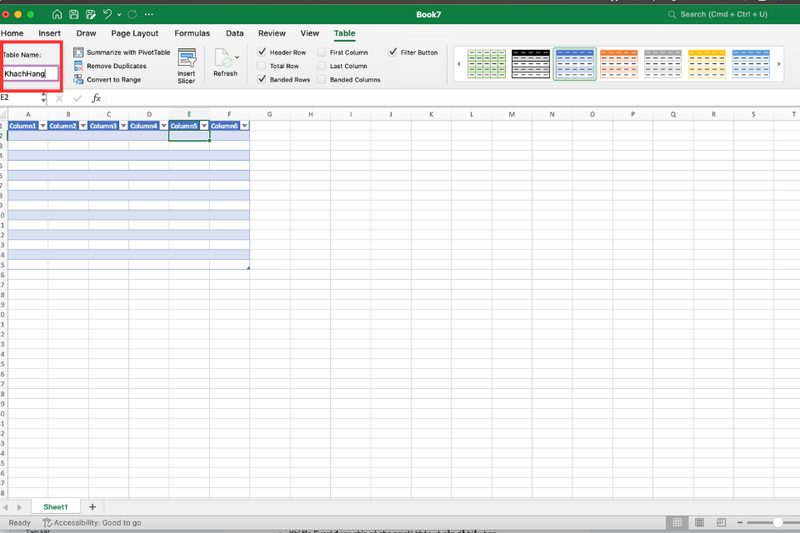Switch to Page Break Preview icon
800x533 pixels.
721,522
